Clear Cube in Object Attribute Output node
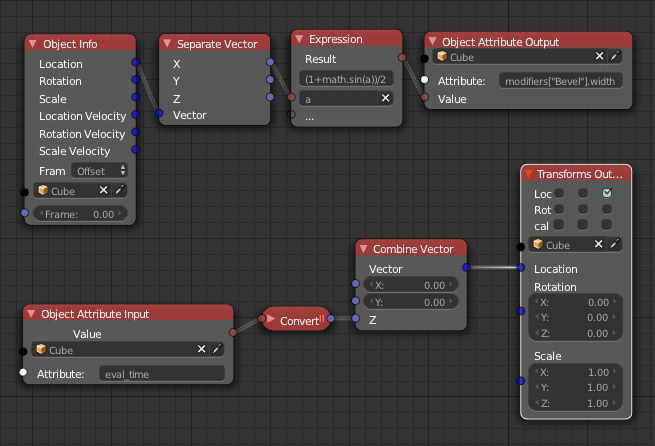Viewport: 655px width, 446px height. click(x=599, y=56)
